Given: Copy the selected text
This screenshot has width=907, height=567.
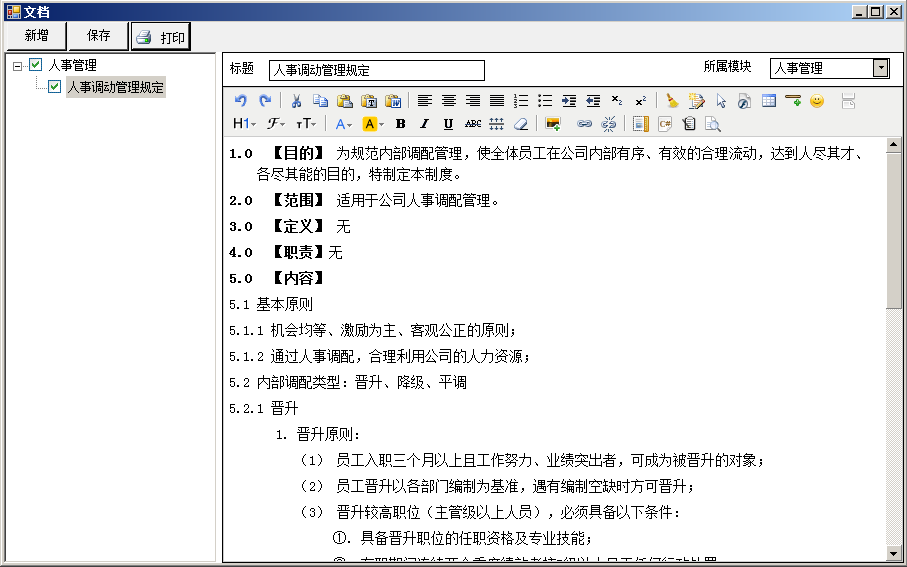Looking at the screenshot, I should point(320,101).
